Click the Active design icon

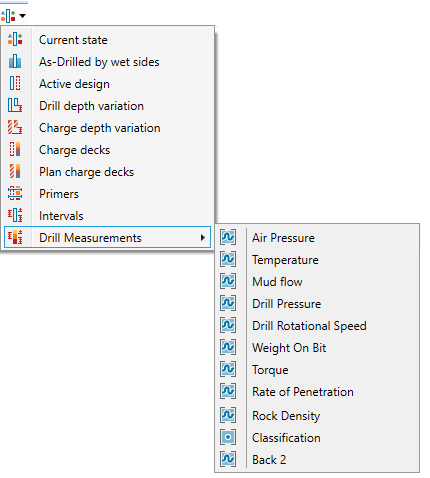[x=15, y=83]
